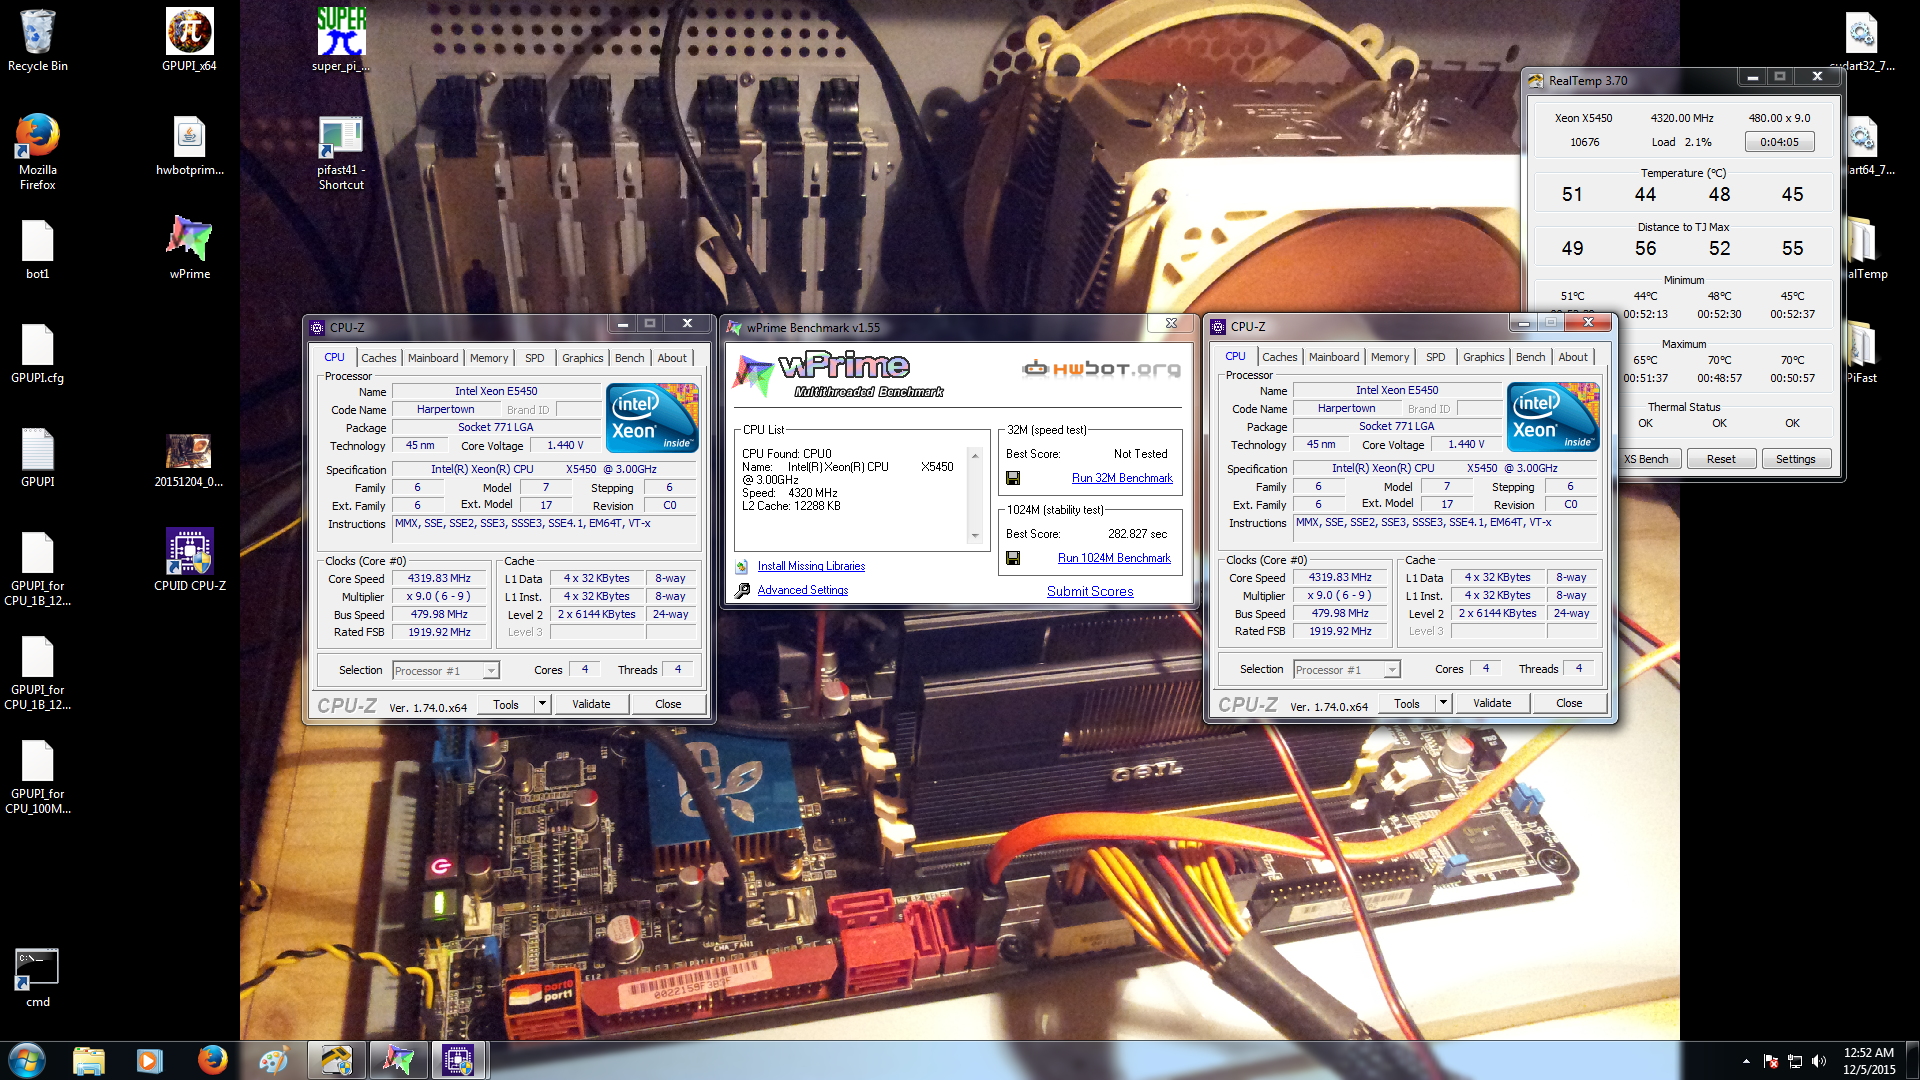Screen dimensions: 1920x1080
Task: Open Settings in RealTemp
Action: click(1796, 459)
